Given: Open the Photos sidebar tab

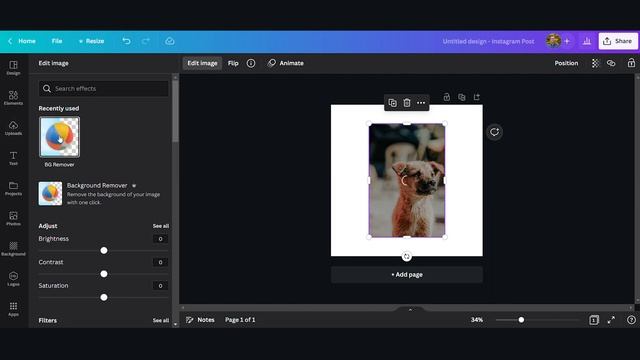Looking at the screenshot, I should pyautogui.click(x=13, y=219).
